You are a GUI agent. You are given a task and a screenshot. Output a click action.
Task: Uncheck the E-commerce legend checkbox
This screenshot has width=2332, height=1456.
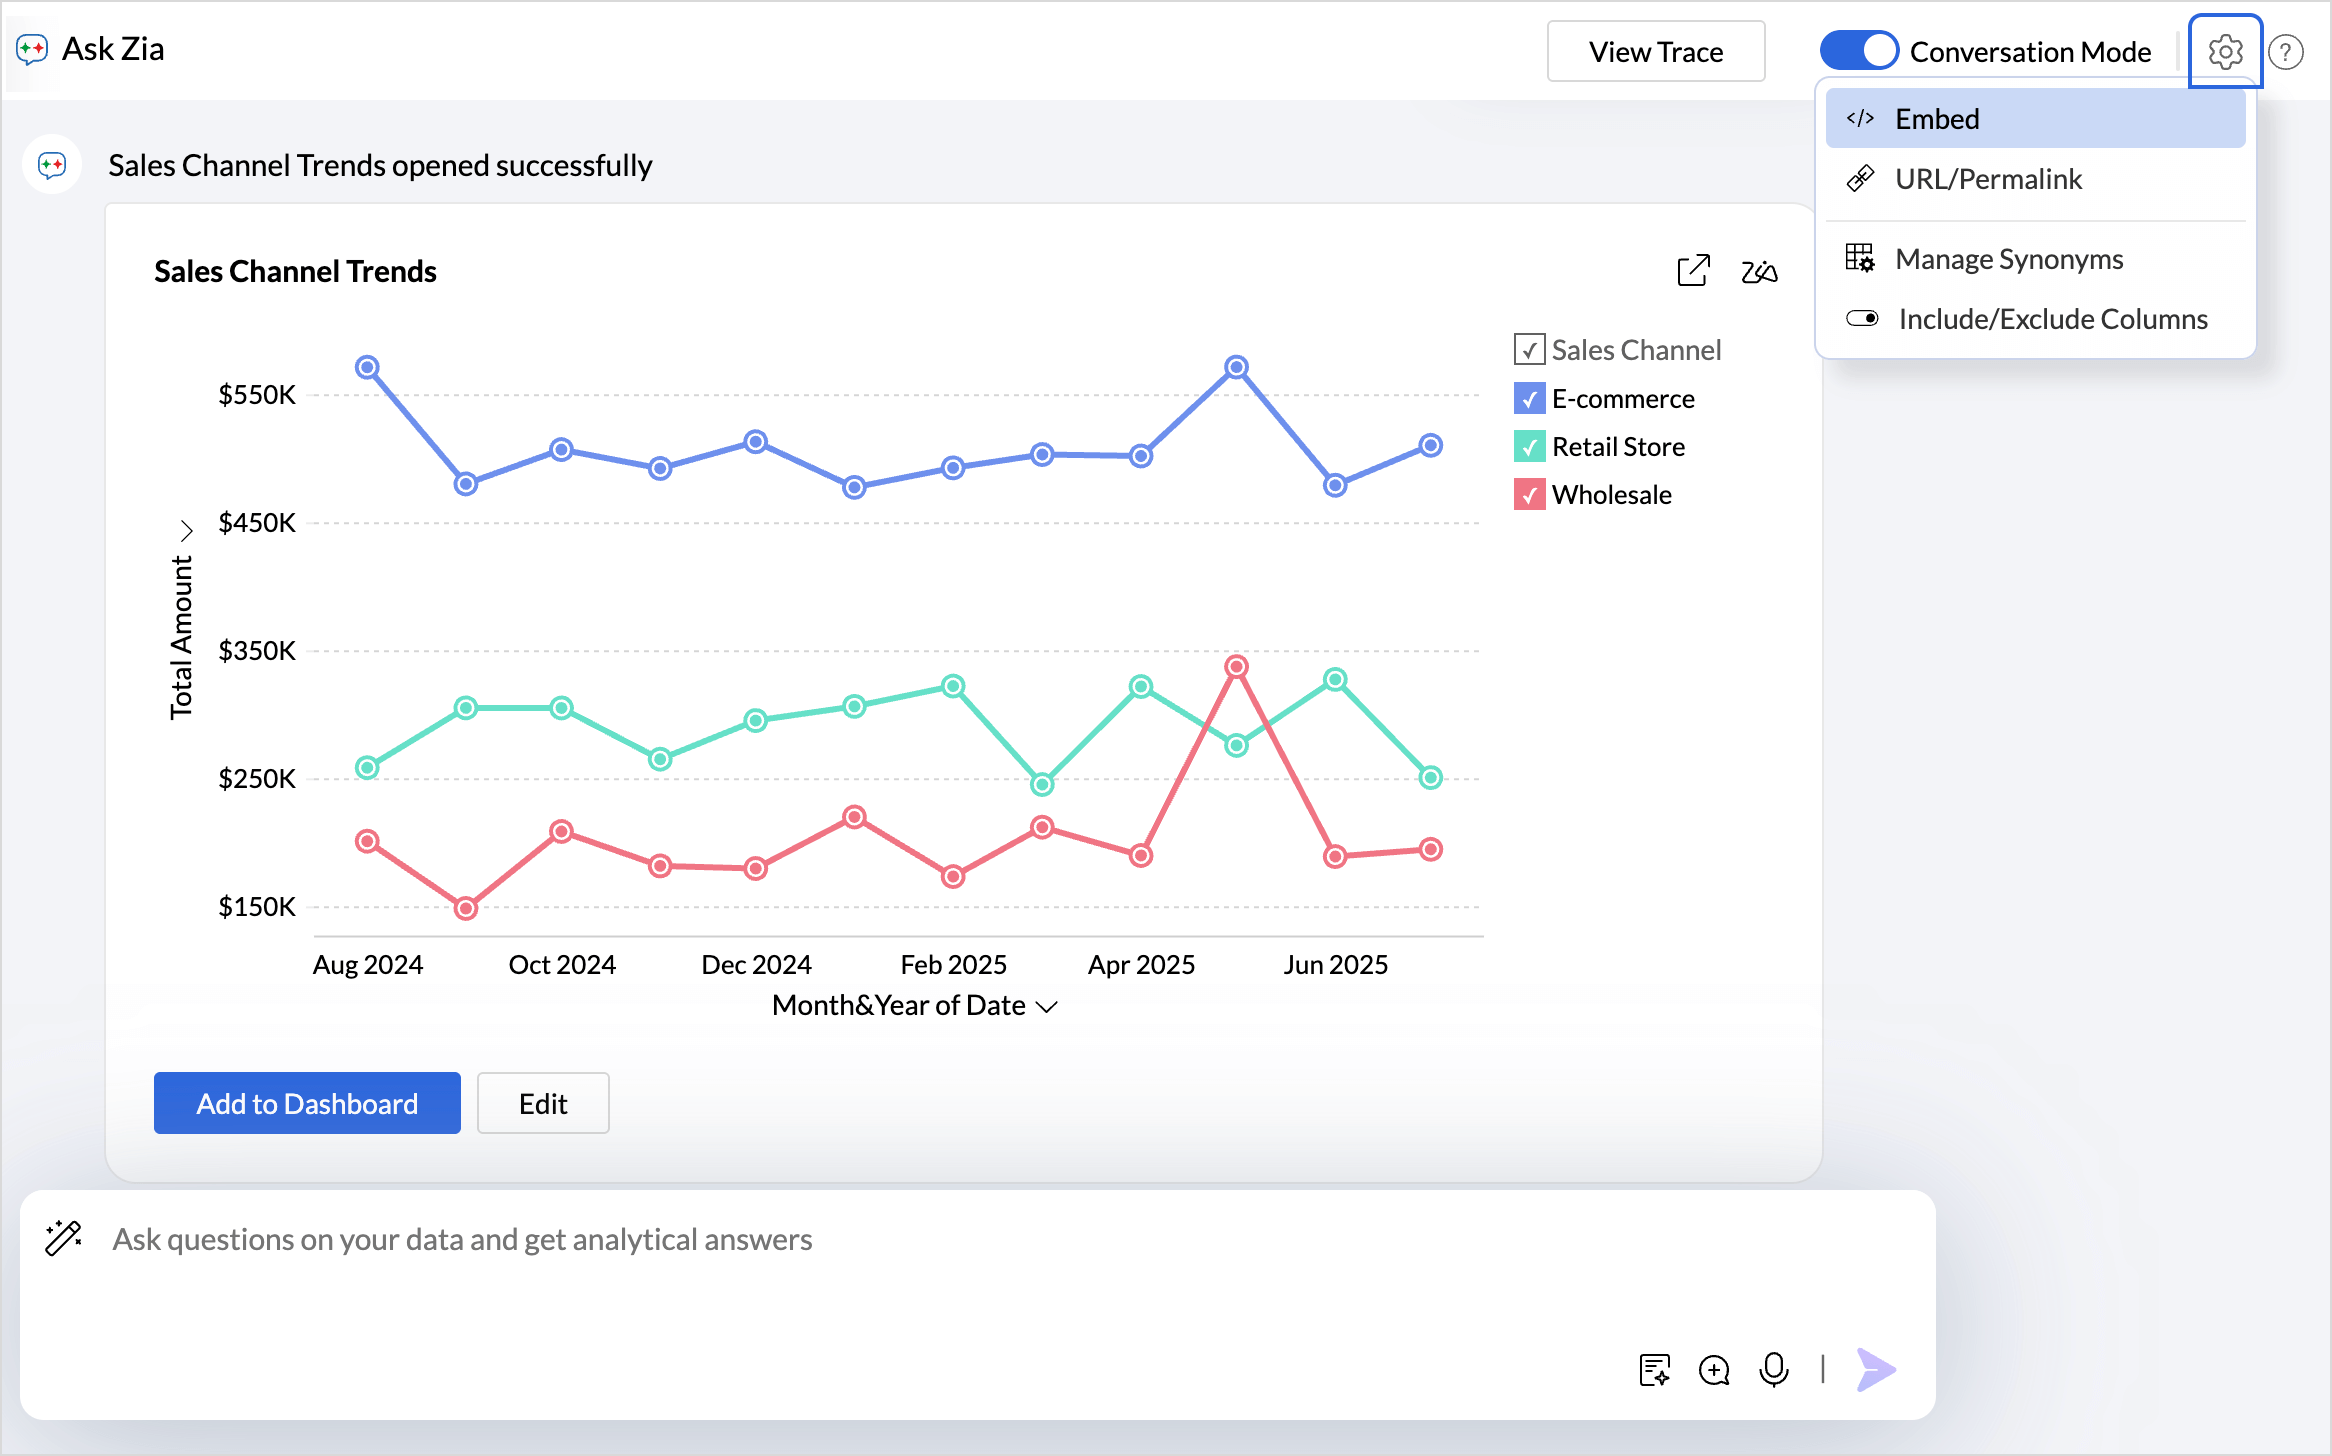(1529, 399)
